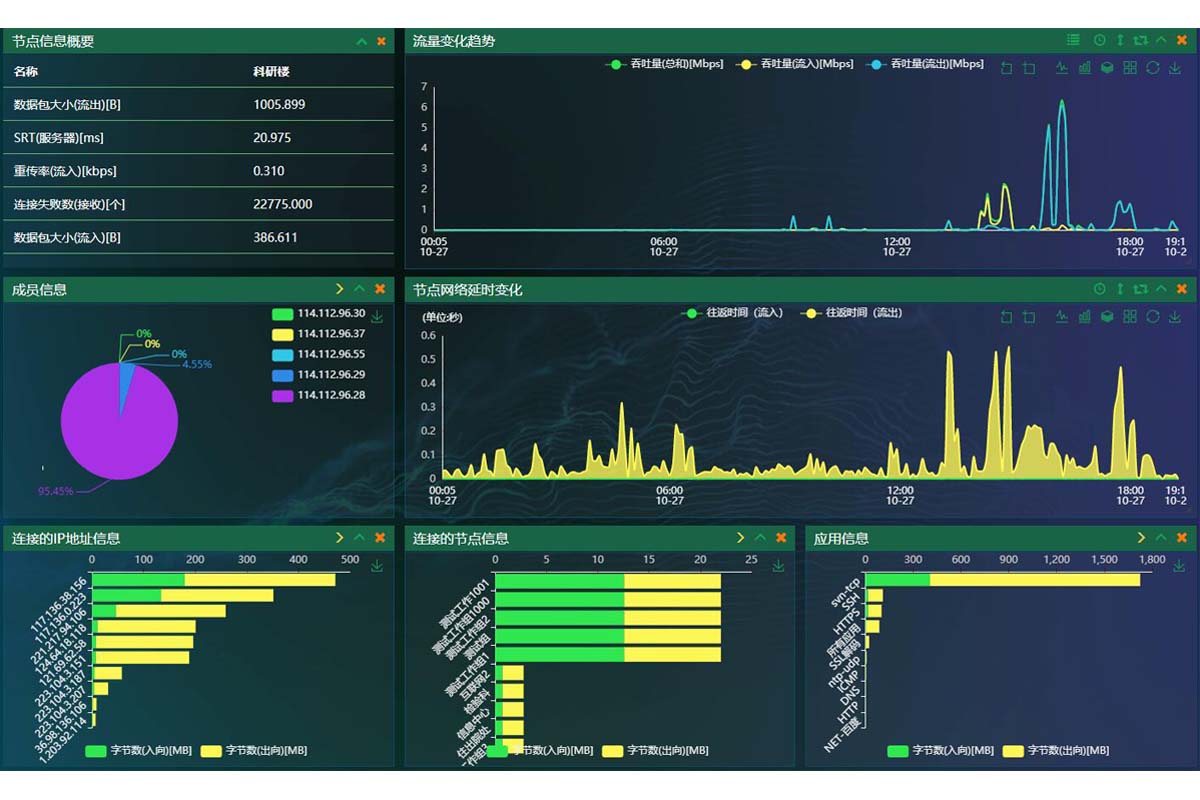Viewport: 1200px width, 800px height.
Task: Download the 节点网络延时变化 chart image
Action: click(1175, 317)
